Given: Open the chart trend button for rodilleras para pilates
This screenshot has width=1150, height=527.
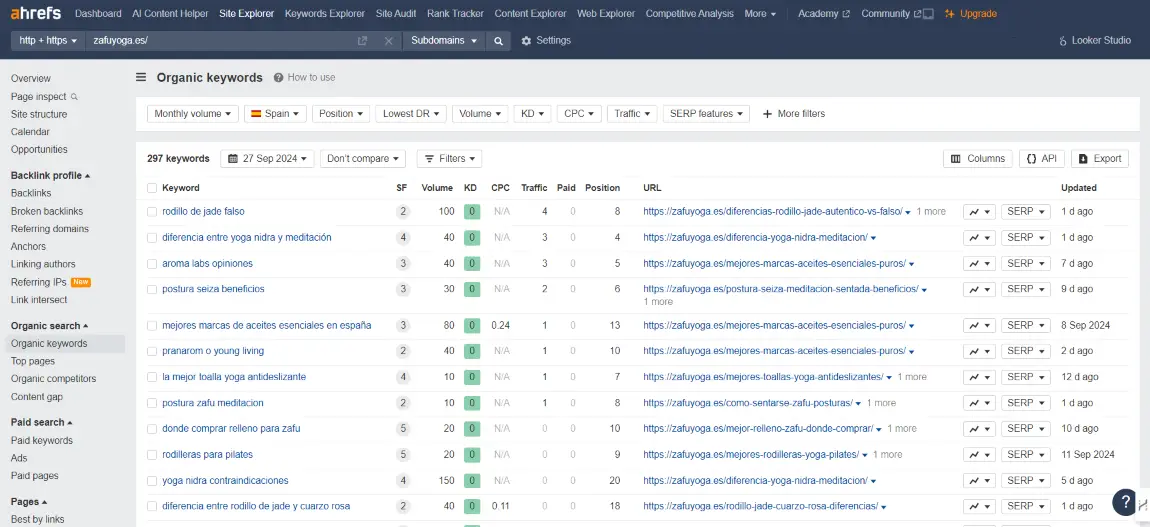Looking at the screenshot, I should click(979, 454).
